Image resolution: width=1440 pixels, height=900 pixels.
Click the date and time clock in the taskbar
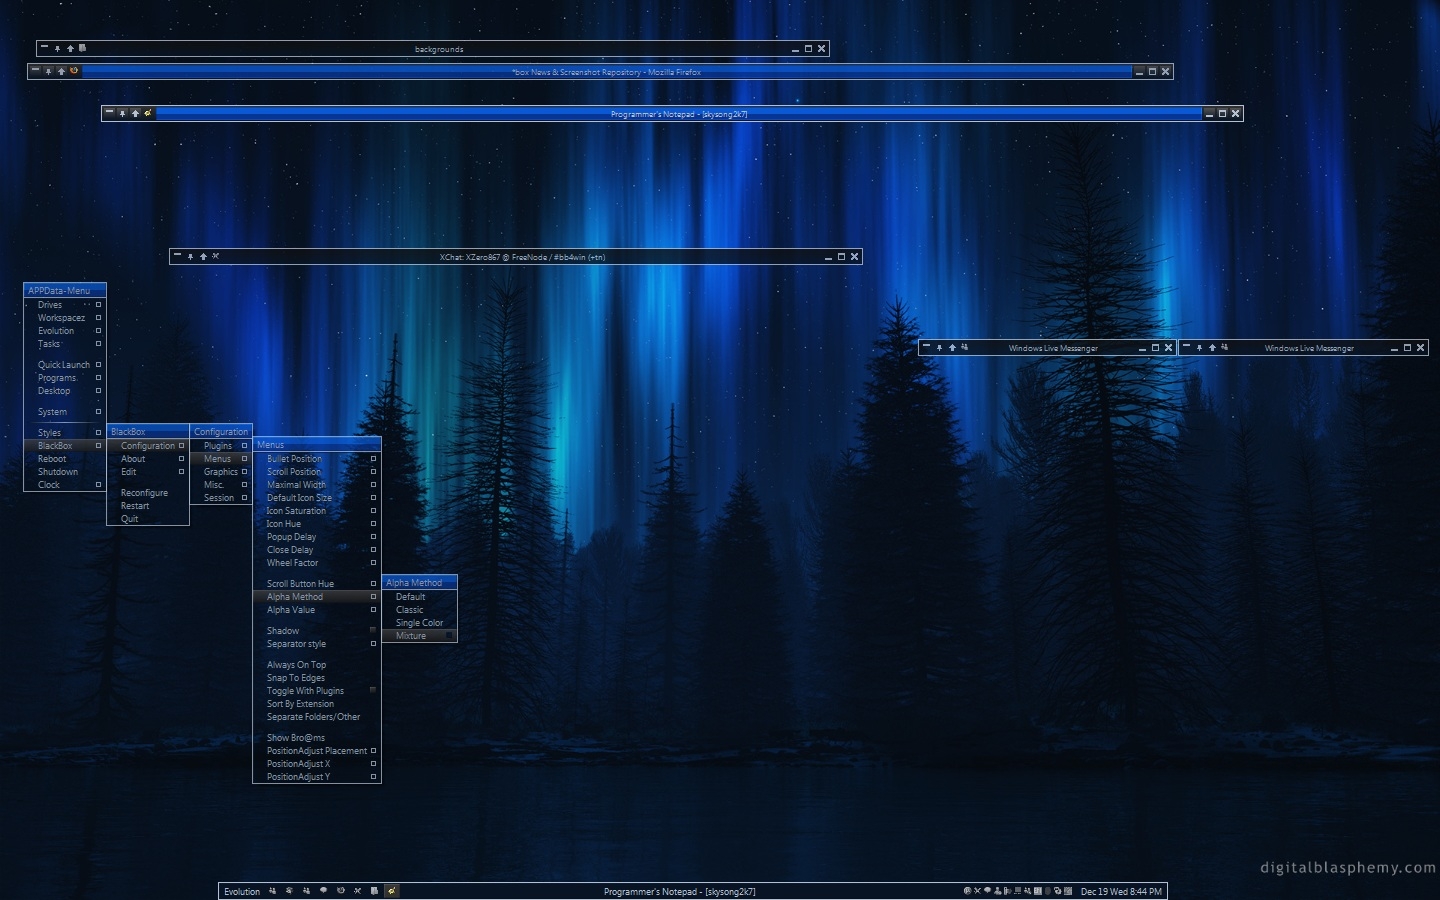tap(1121, 891)
